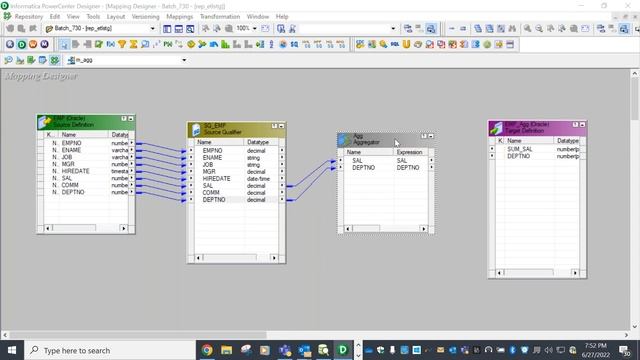Toggle the Overview window toolbar button
The image size is (640, 360).
(x=190, y=29)
